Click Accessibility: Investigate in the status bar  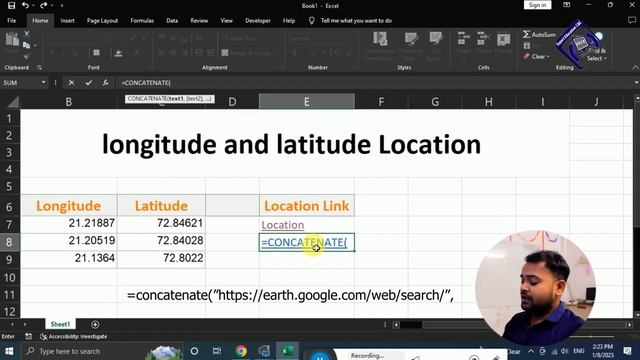[x=73, y=336]
